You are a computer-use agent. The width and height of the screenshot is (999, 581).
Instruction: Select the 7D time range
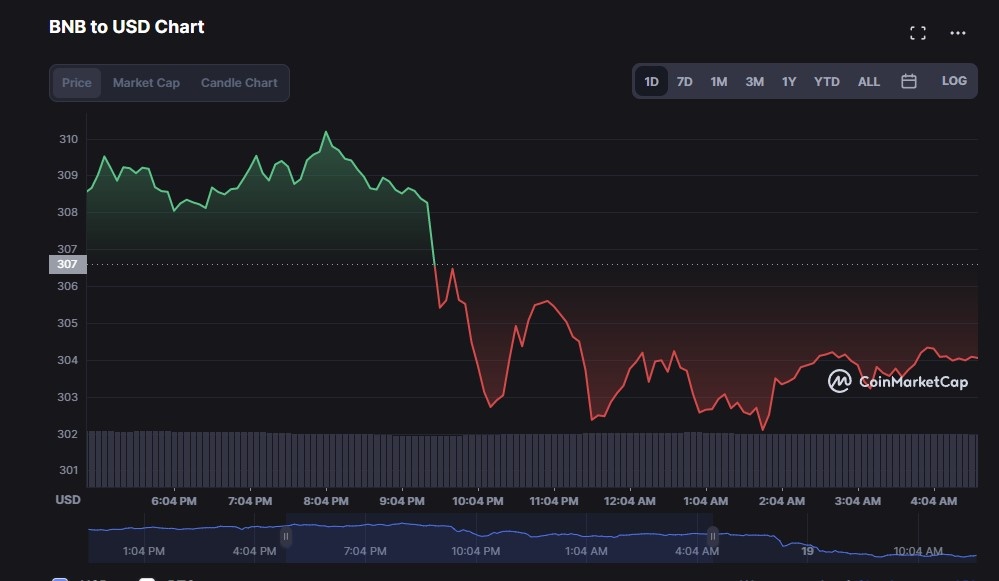pyautogui.click(x=684, y=82)
